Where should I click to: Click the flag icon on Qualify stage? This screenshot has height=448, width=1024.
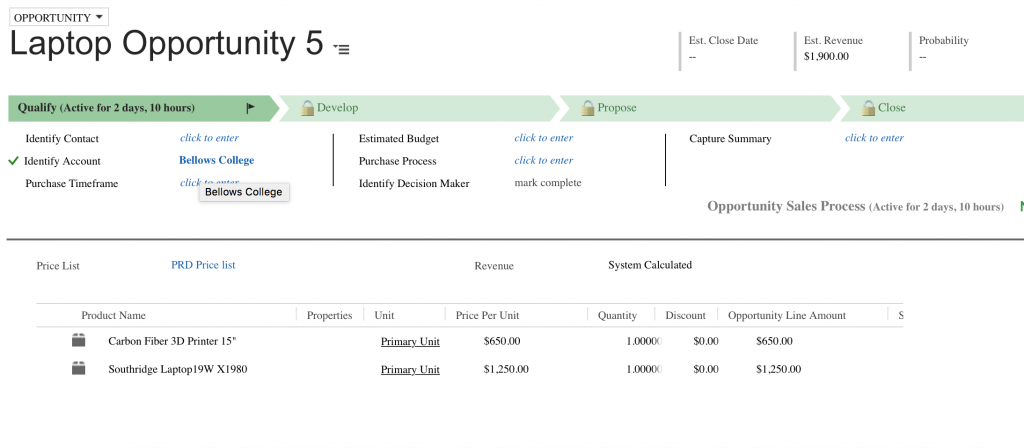(x=250, y=108)
